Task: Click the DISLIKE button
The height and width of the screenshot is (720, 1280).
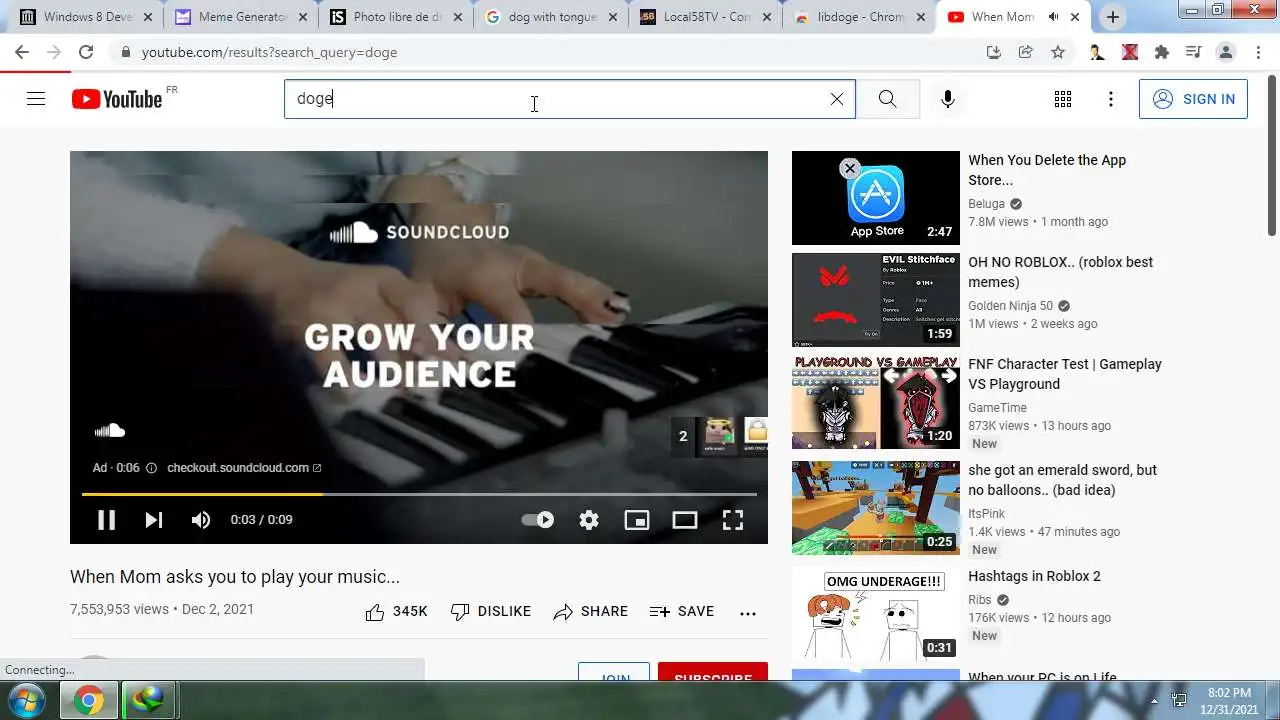Action: [490, 612]
